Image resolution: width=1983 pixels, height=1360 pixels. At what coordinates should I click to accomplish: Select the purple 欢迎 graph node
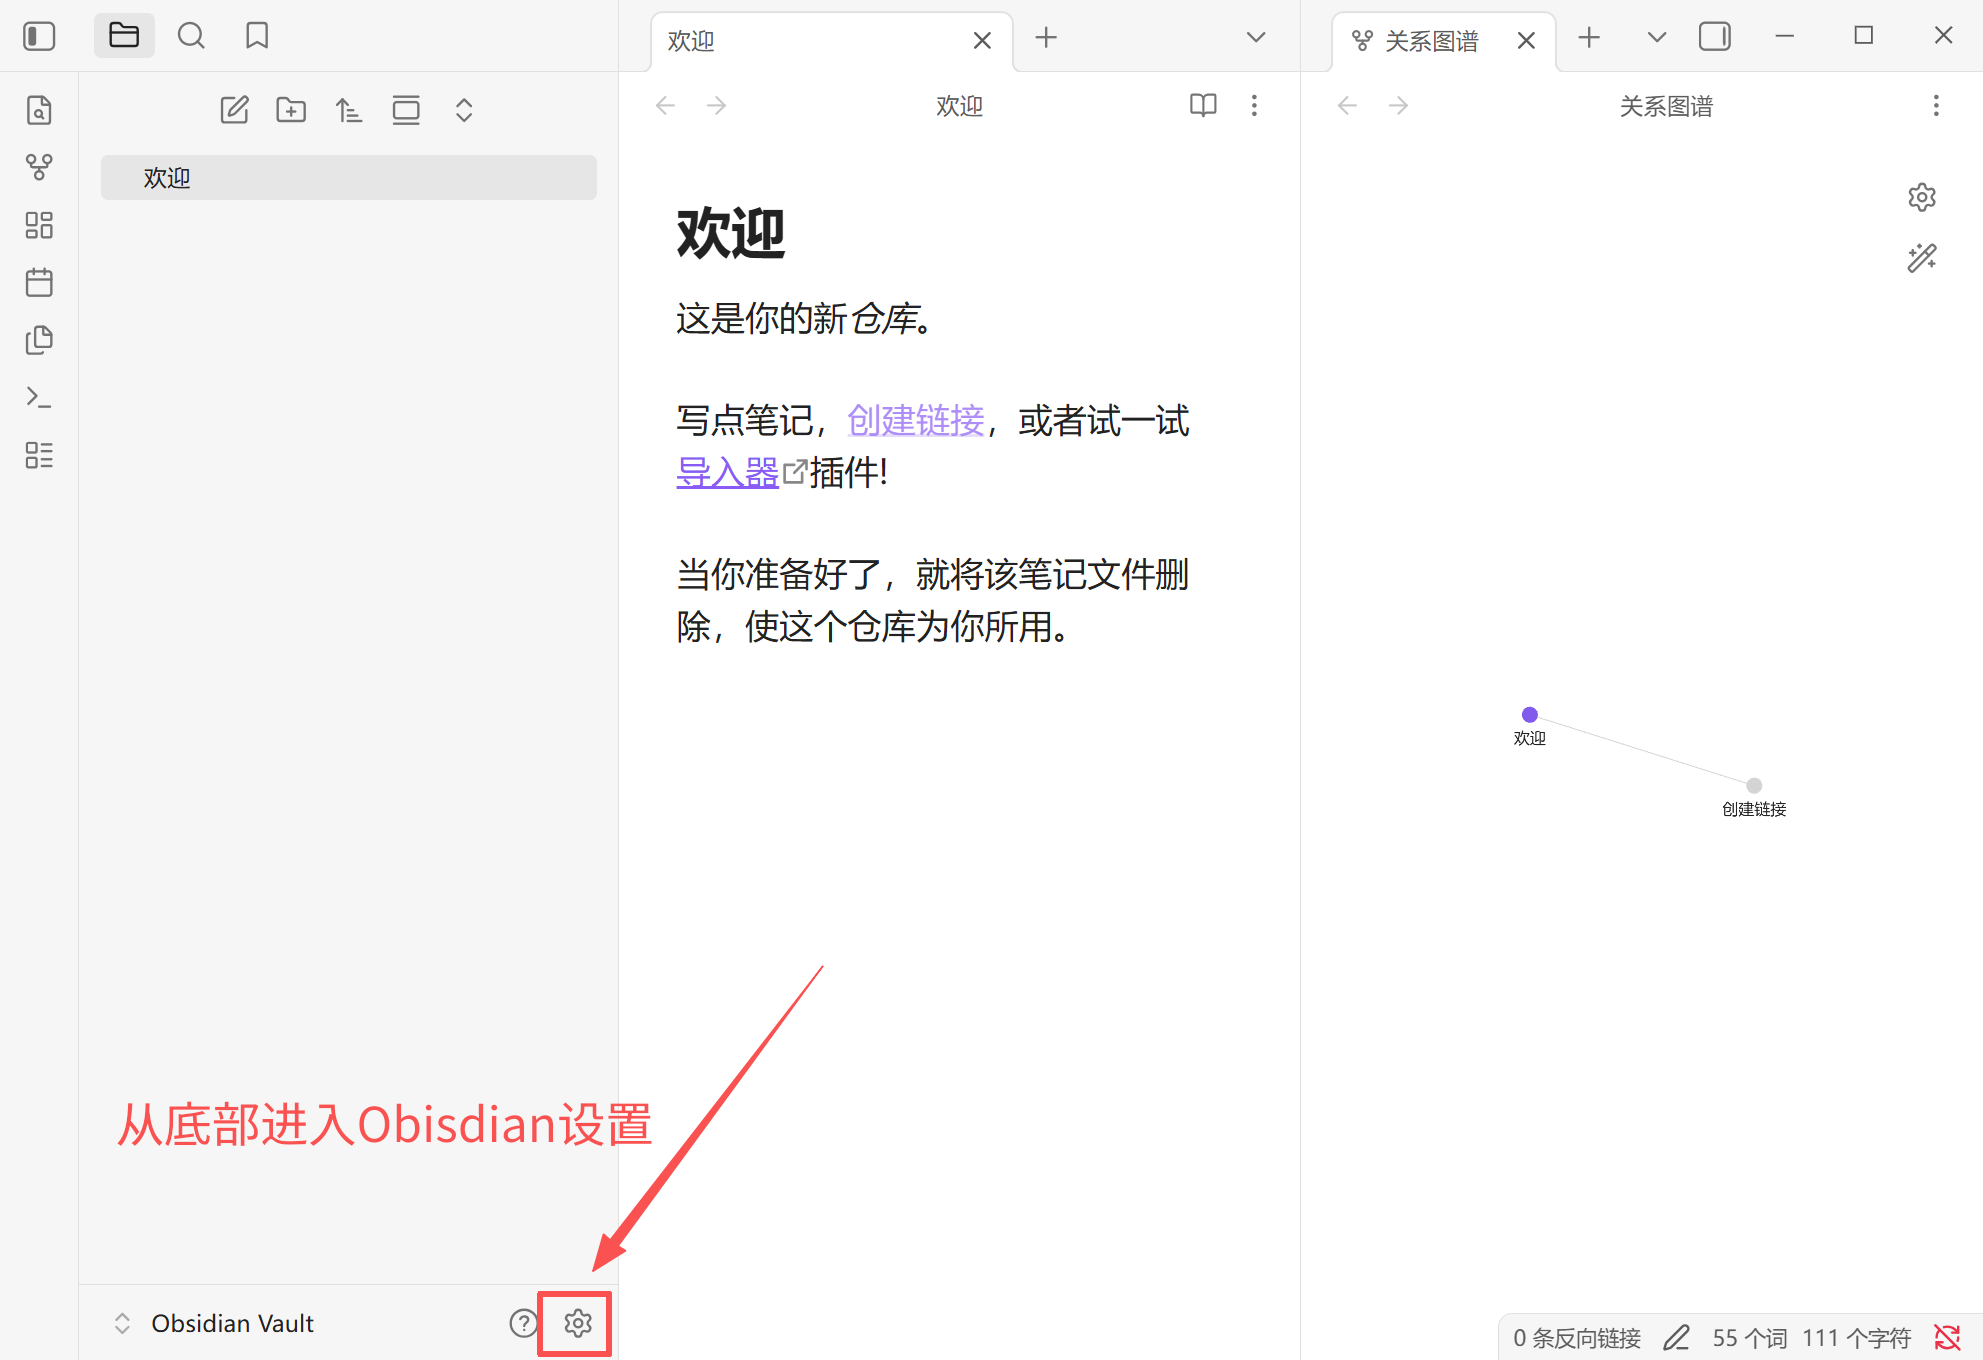point(1530,714)
